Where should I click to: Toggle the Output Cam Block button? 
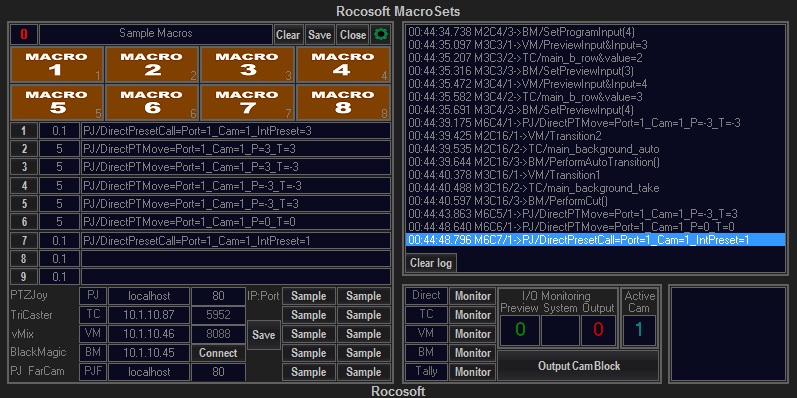tap(578, 366)
